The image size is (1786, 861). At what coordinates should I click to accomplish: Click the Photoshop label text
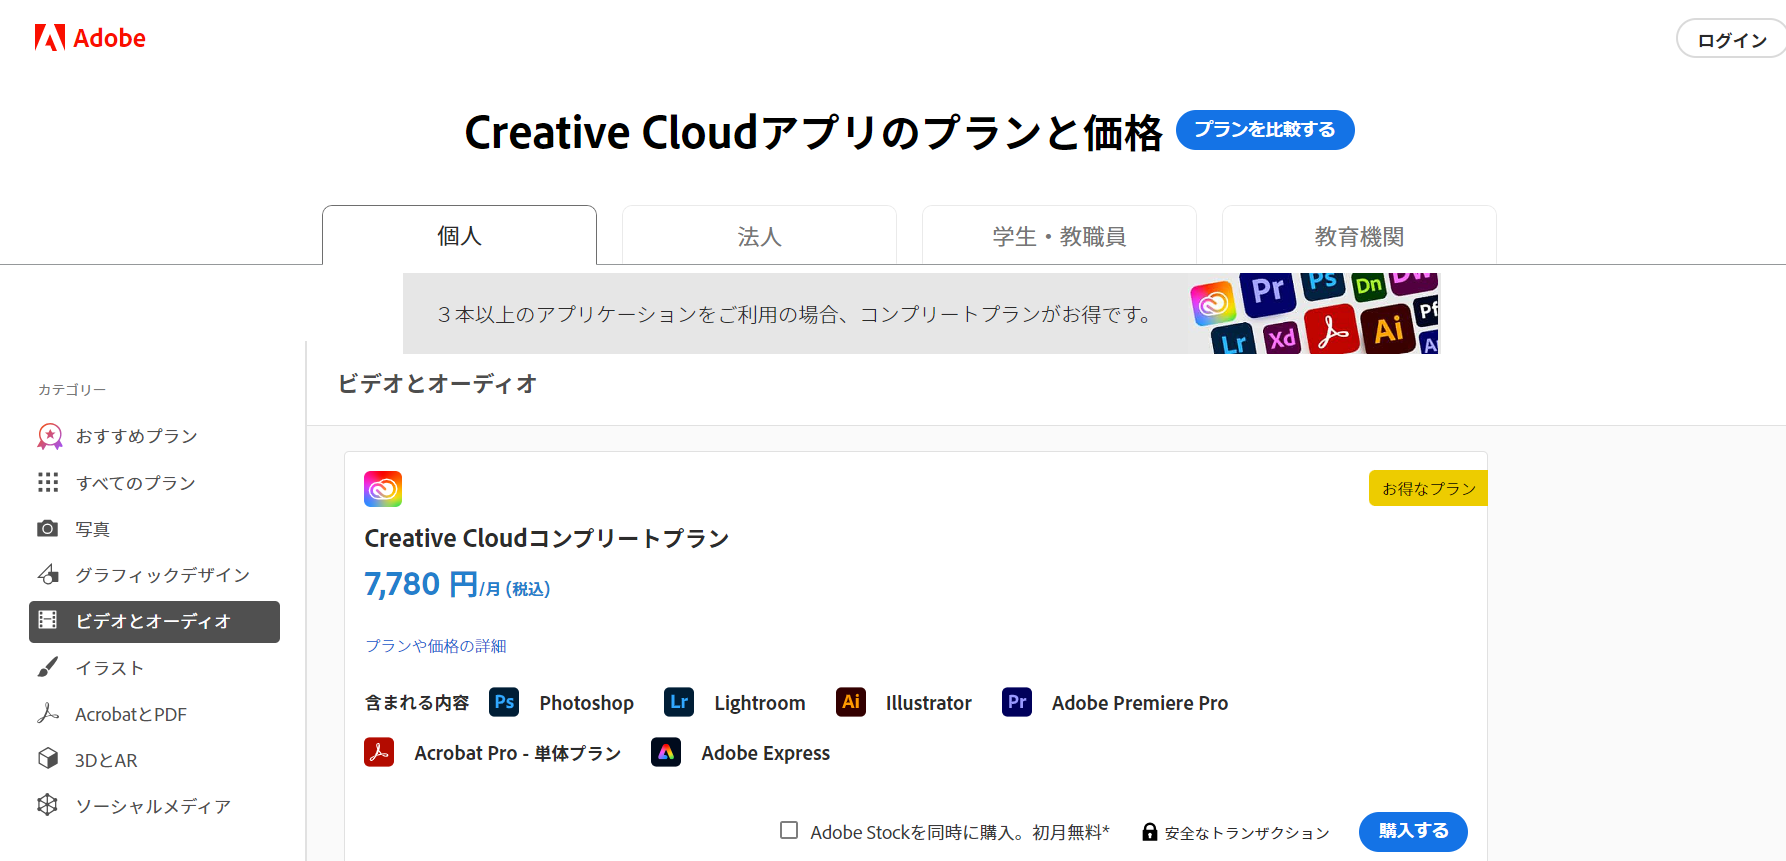(x=587, y=703)
